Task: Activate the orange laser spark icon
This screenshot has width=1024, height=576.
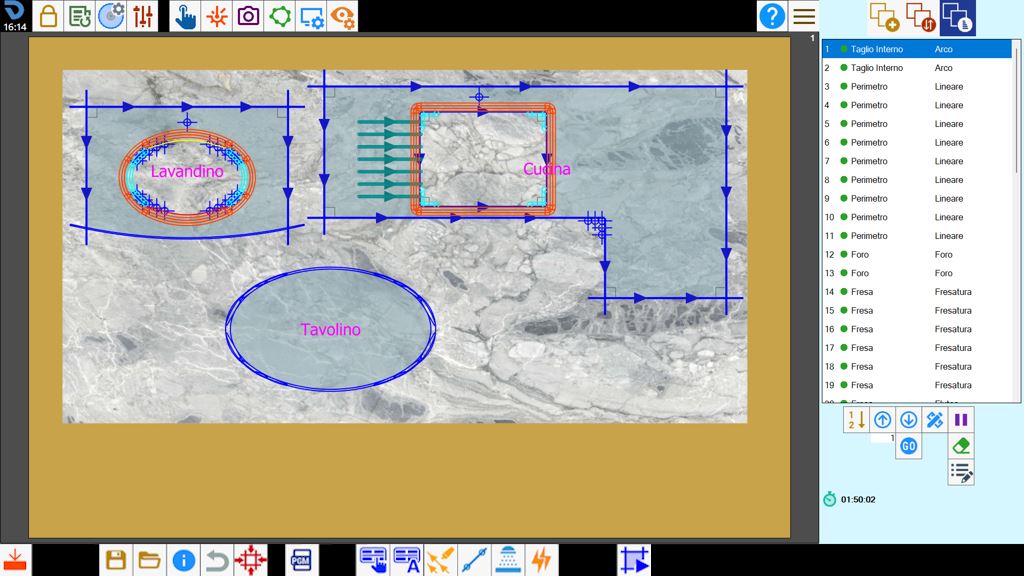Action: point(217,16)
